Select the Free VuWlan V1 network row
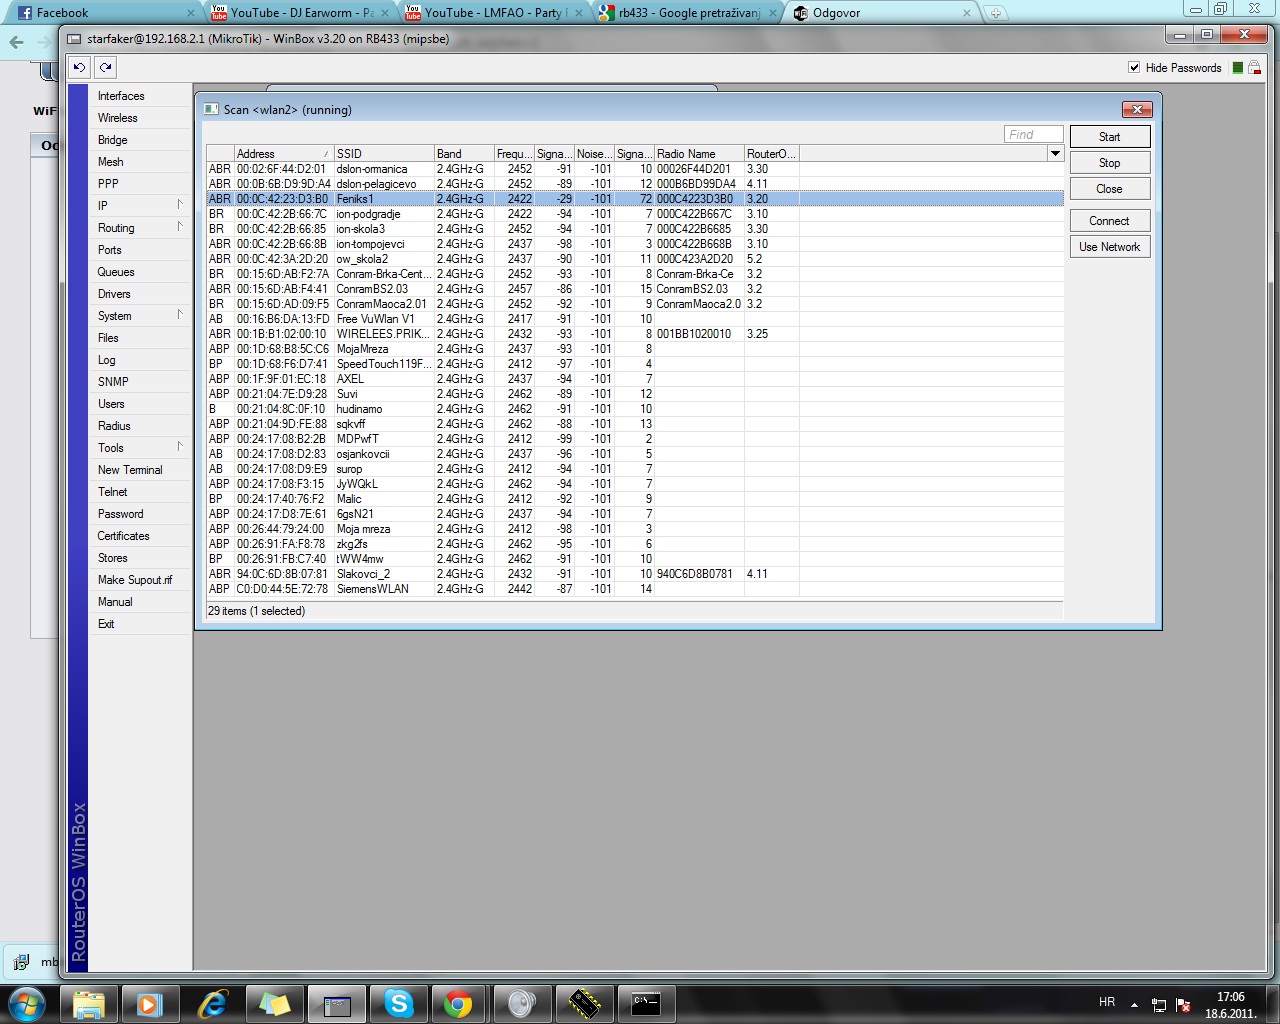 click(634, 319)
